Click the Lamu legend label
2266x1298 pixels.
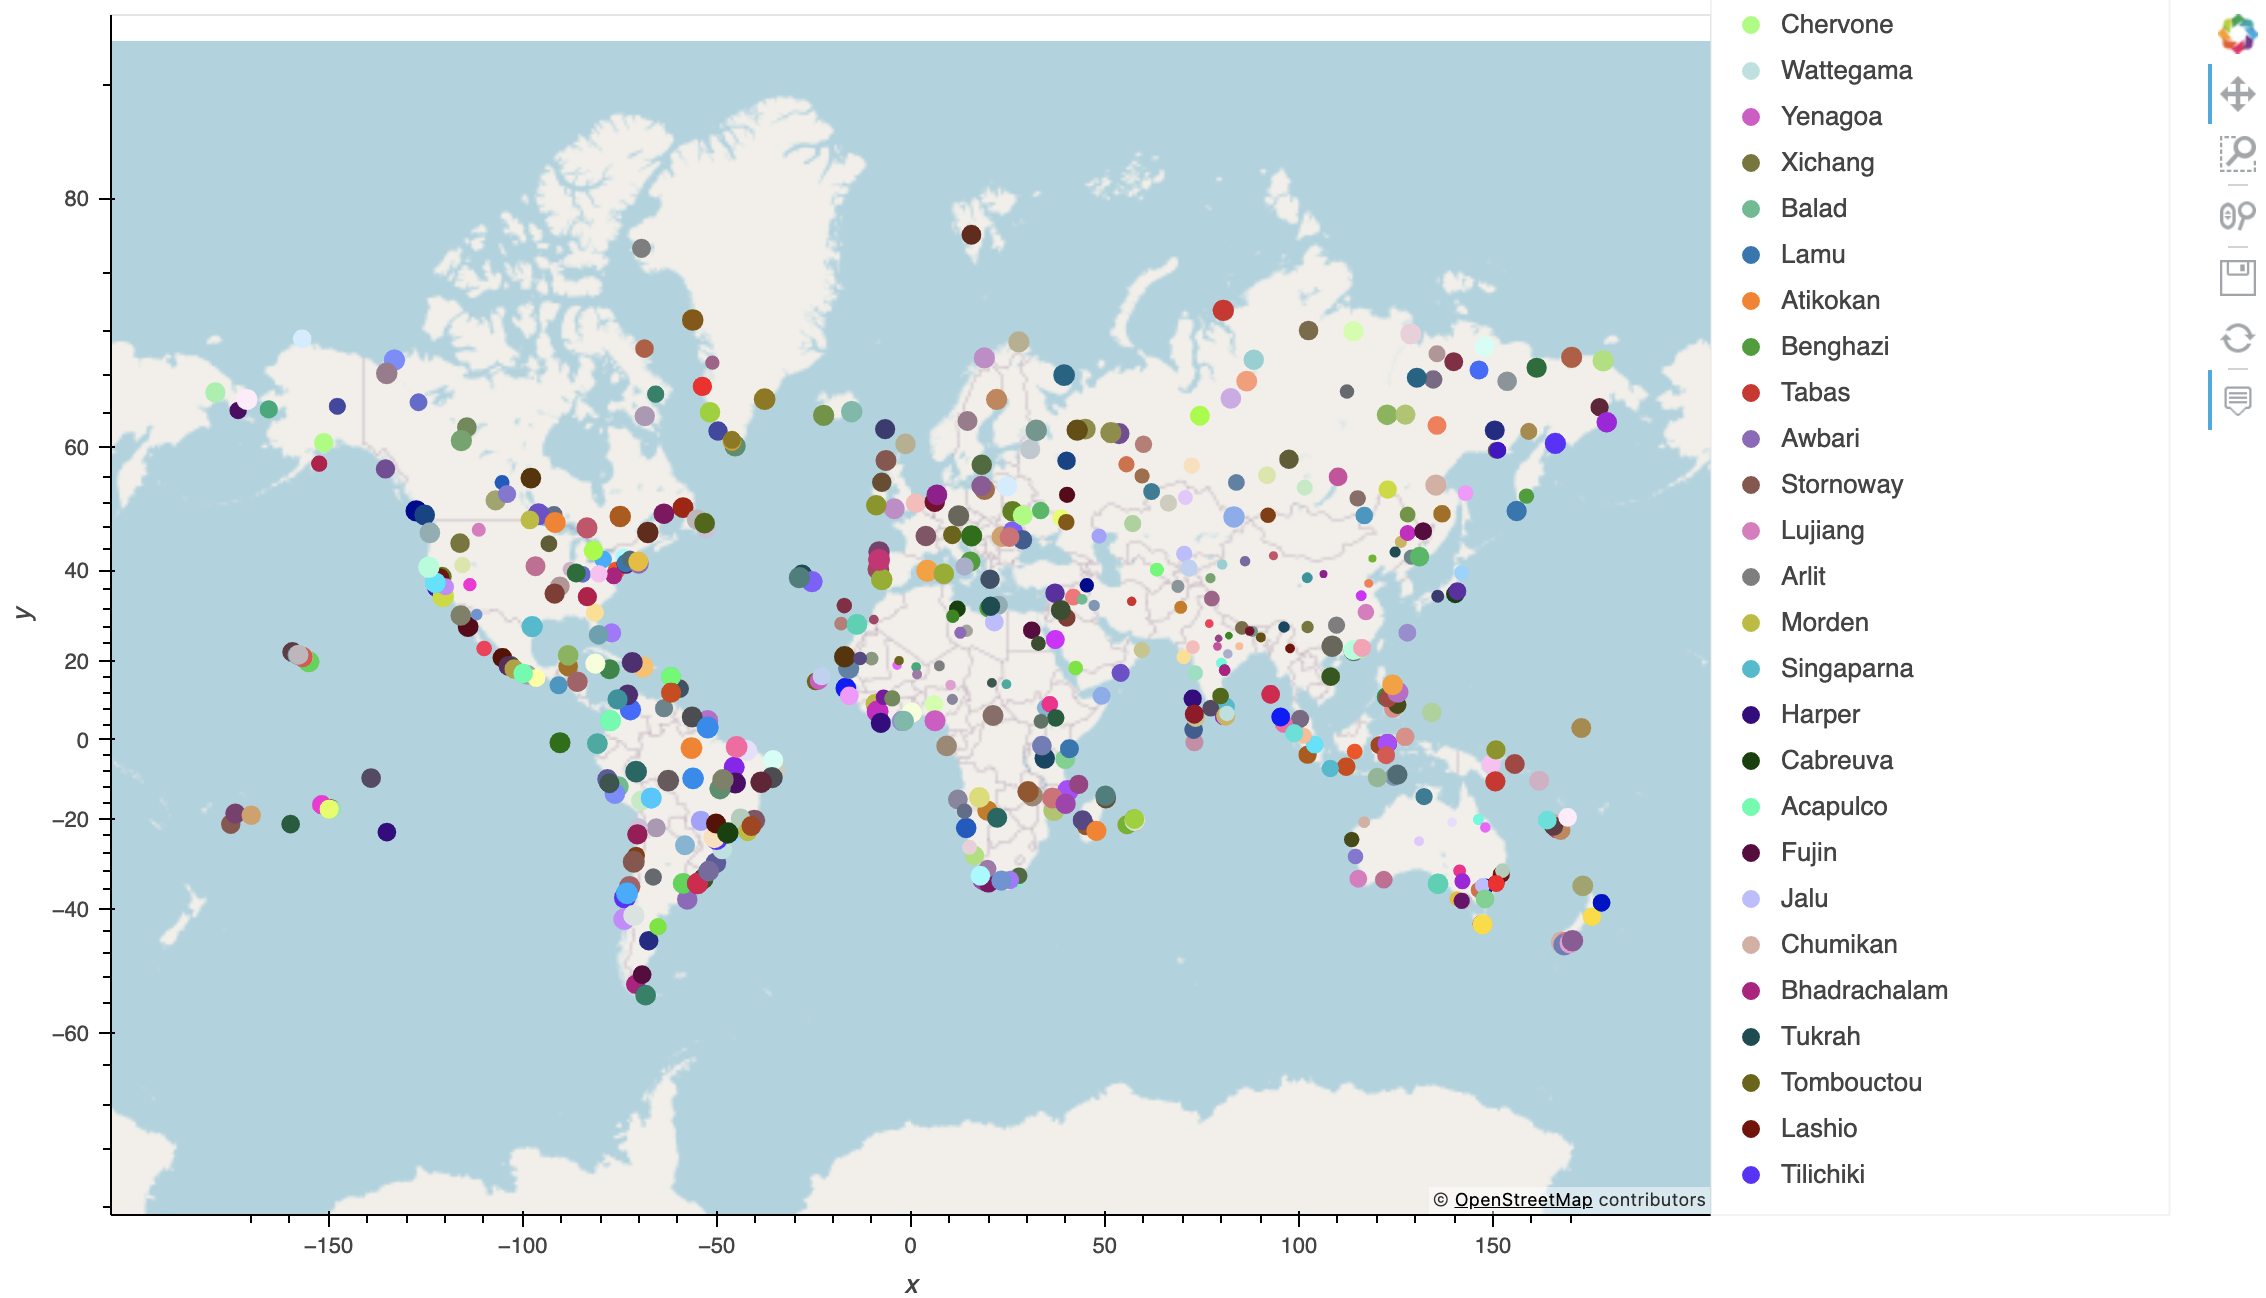click(1812, 255)
